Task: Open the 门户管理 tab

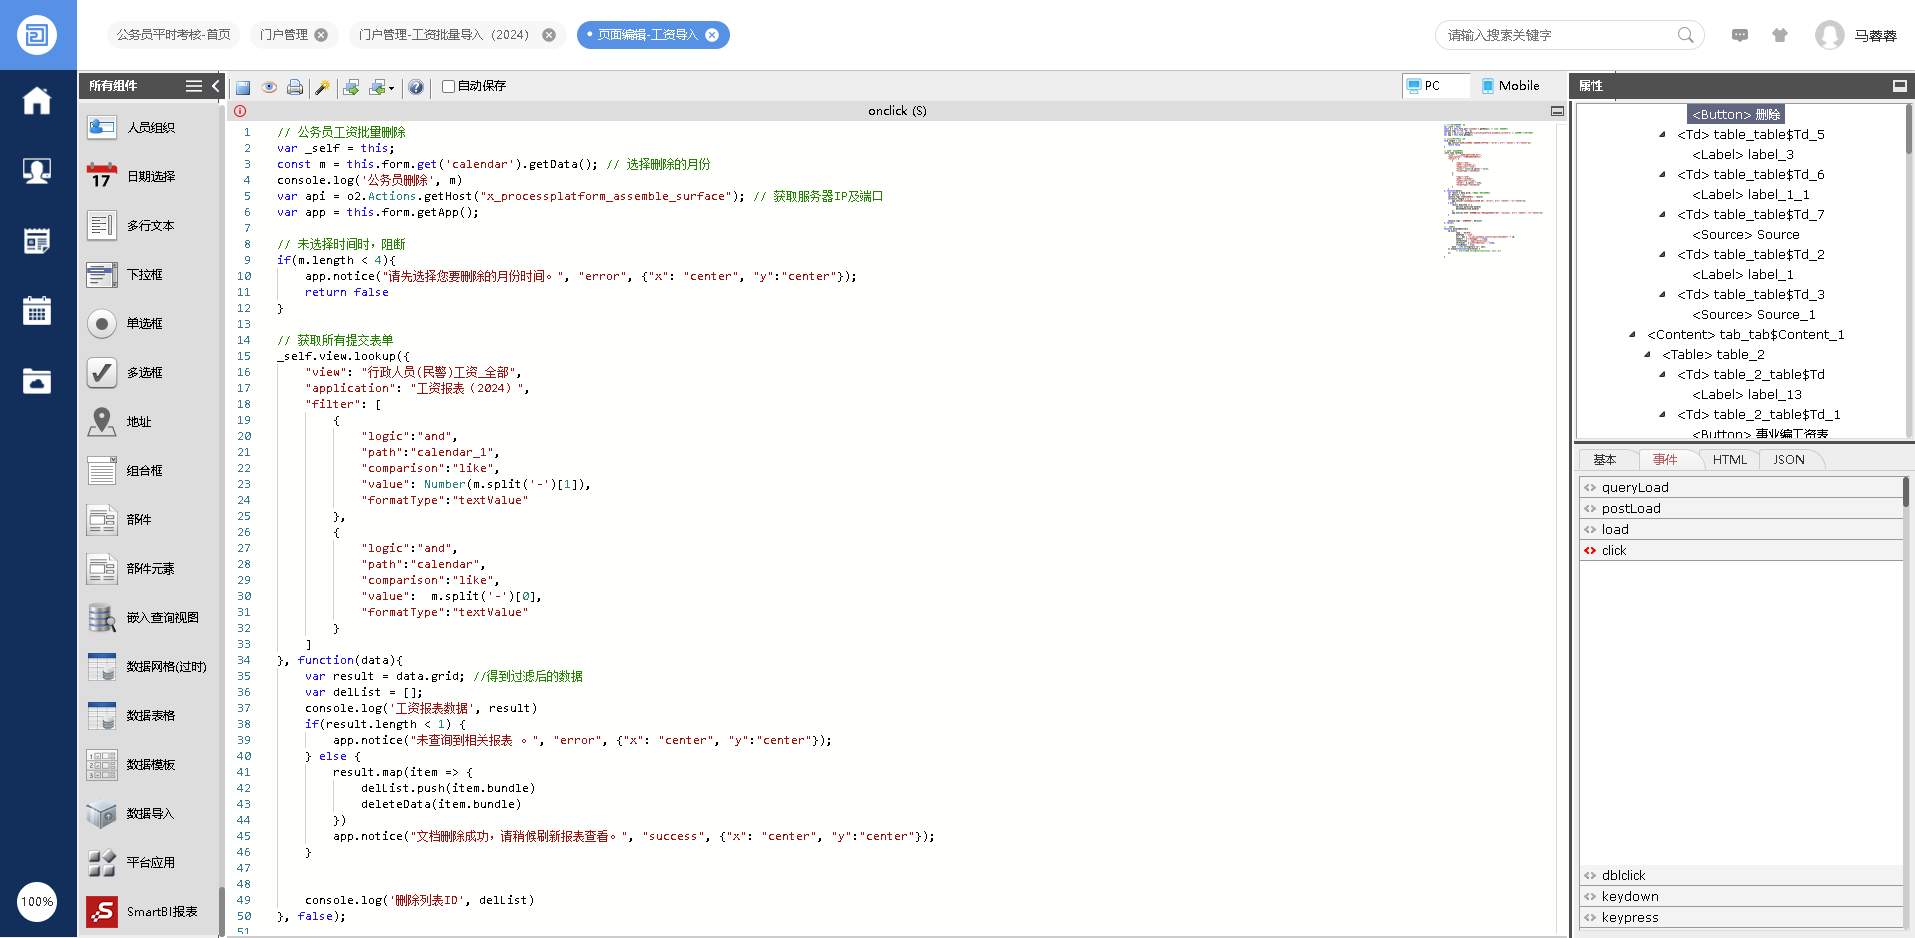Action: click(284, 35)
